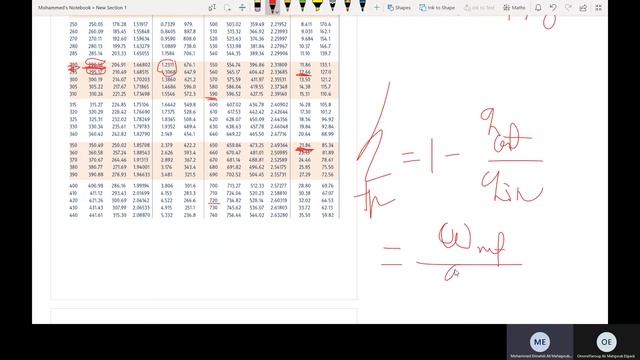
Task: Open Mohammed's Notebook section breadcrumb
Action: [82, 7]
